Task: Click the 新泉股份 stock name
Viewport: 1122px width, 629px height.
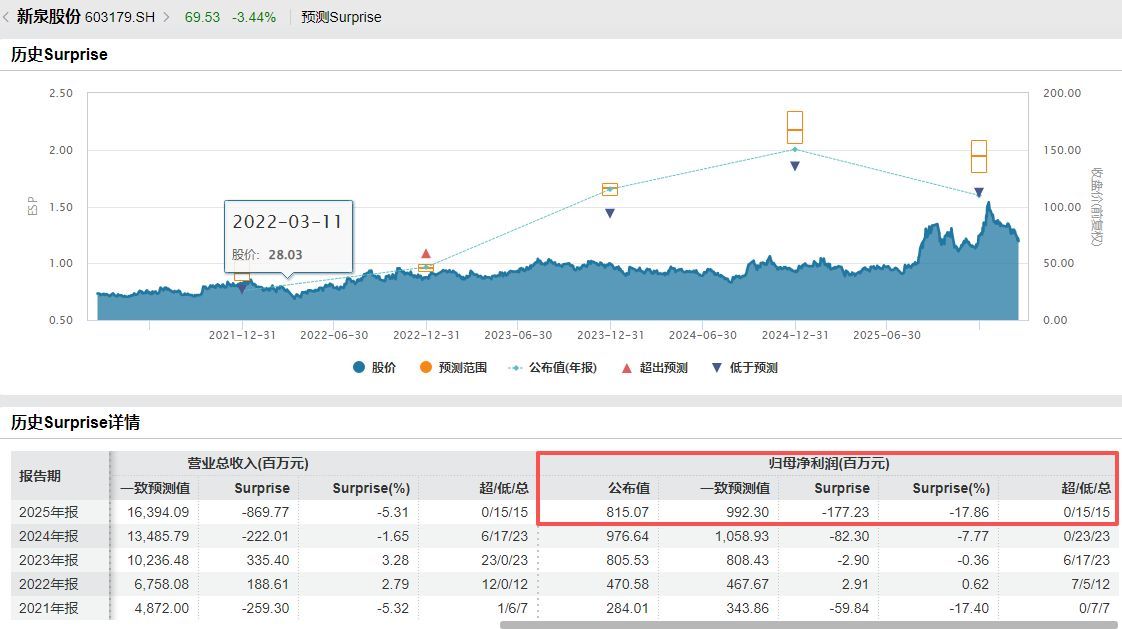Action: 48,17
